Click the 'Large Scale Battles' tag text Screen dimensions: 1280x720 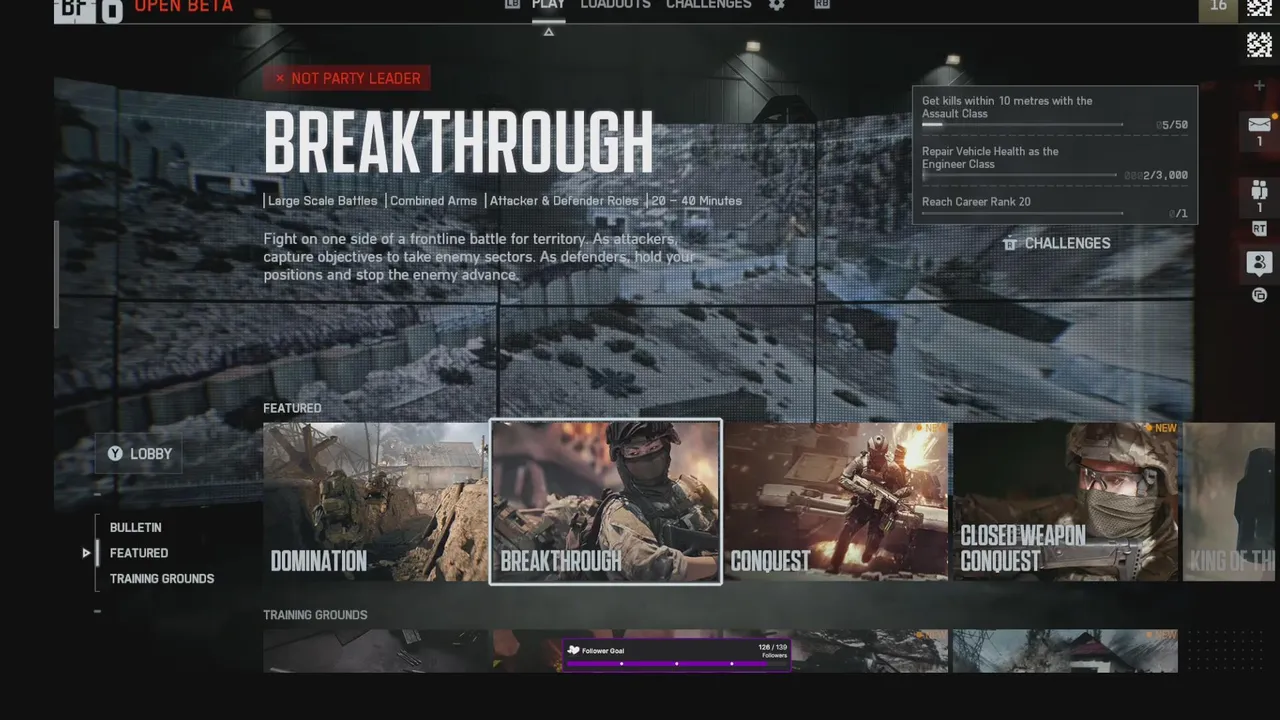pyautogui.click(x=322, y=201)
